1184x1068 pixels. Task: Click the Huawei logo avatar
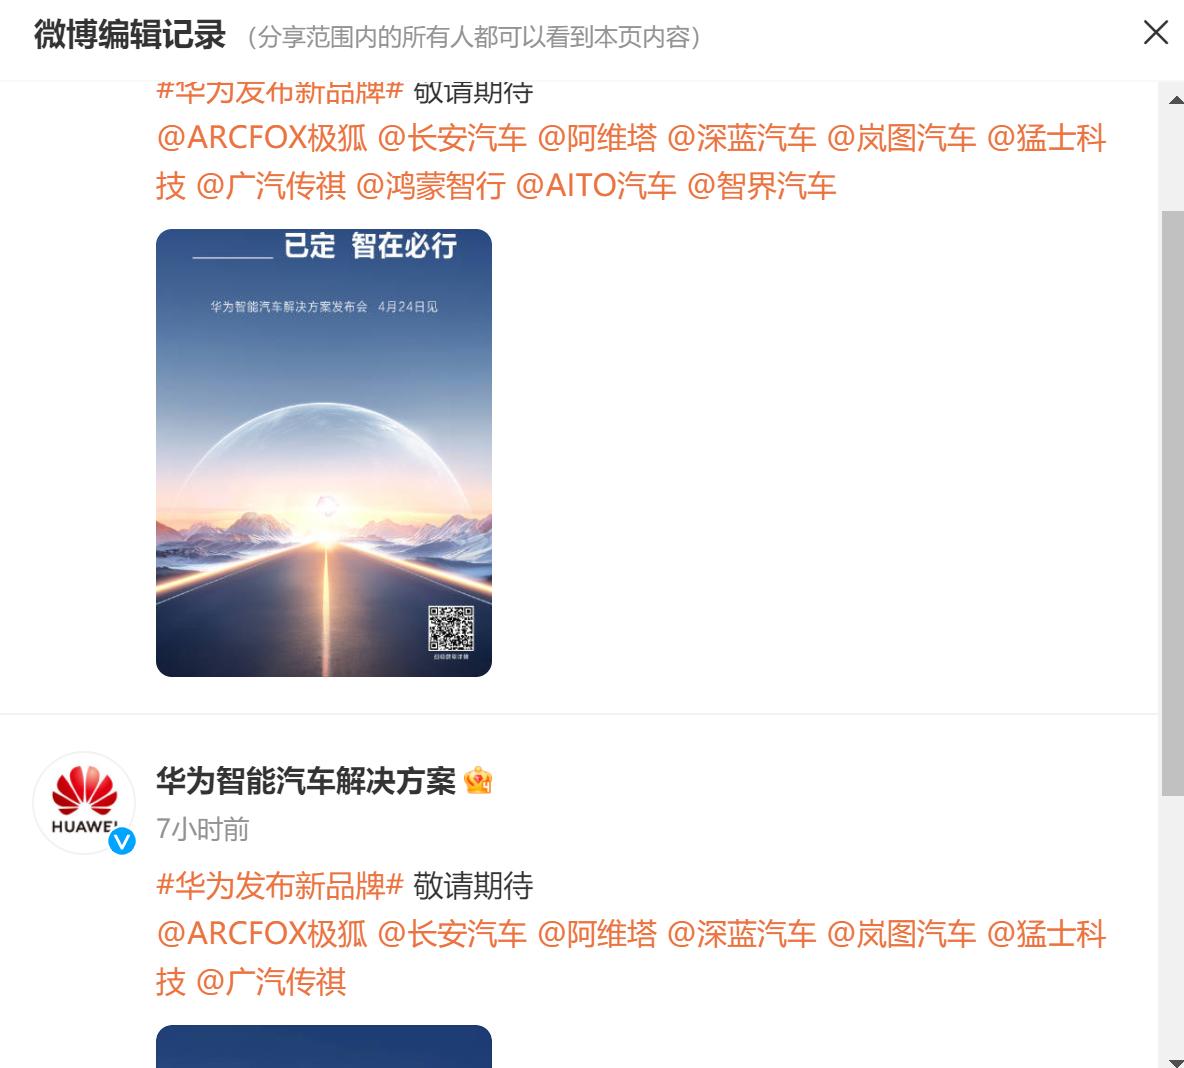pyautogui.click(x=84, y=802)
